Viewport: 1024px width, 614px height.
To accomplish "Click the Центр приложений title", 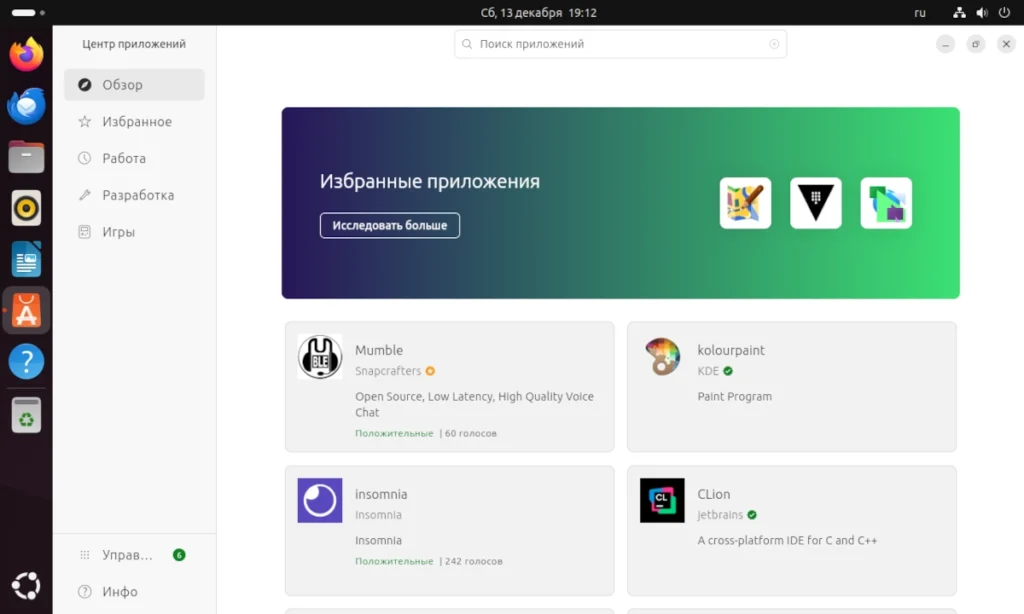I will click(134, 44).
